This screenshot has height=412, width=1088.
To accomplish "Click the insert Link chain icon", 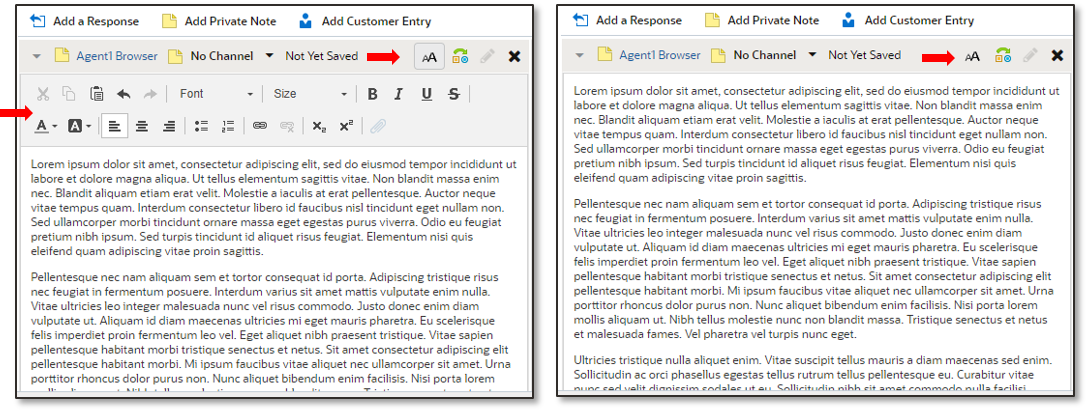I will [x=260, y=126].
